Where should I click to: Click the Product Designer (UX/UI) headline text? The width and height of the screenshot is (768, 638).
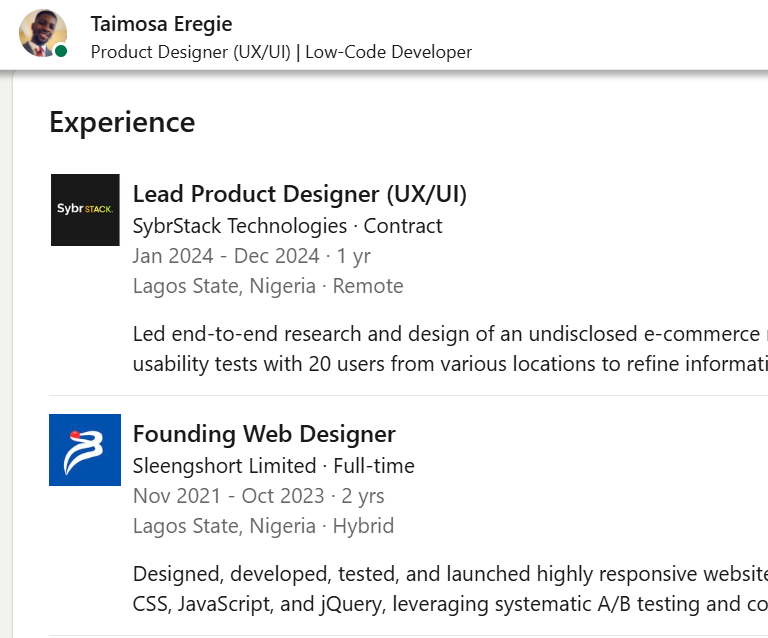[x=190, y=52]
